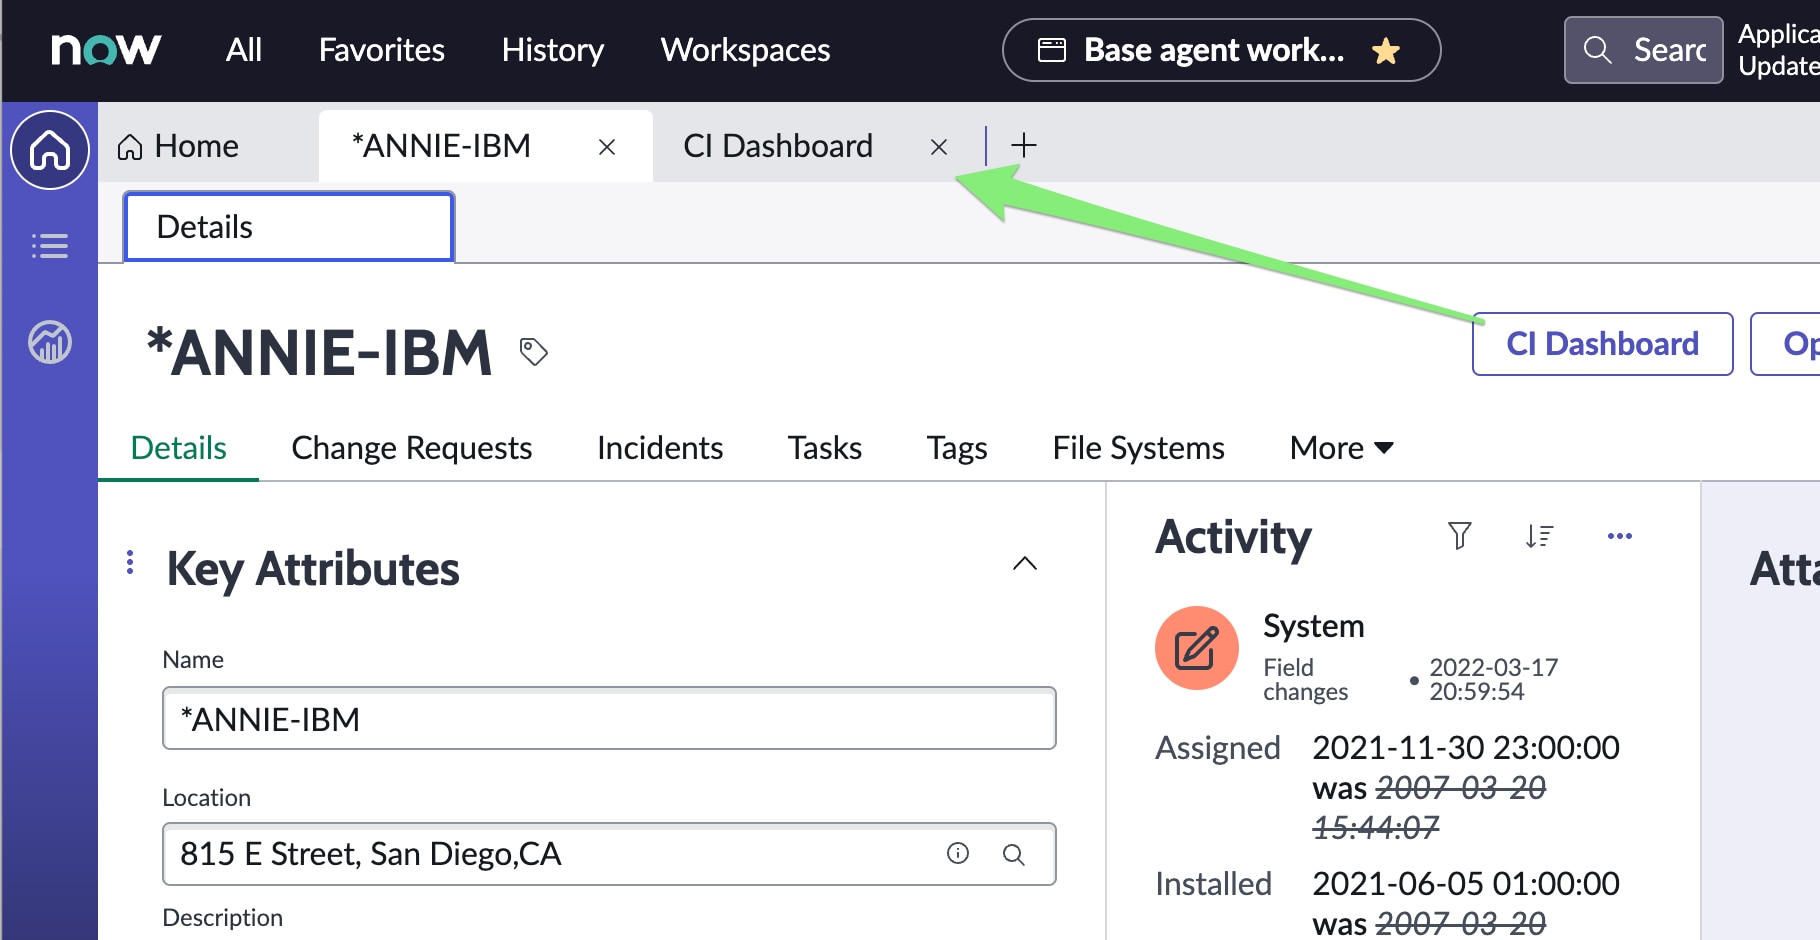Close the CI Dashboard tab
Viewport: 1820px width, 940px height.
938,147
